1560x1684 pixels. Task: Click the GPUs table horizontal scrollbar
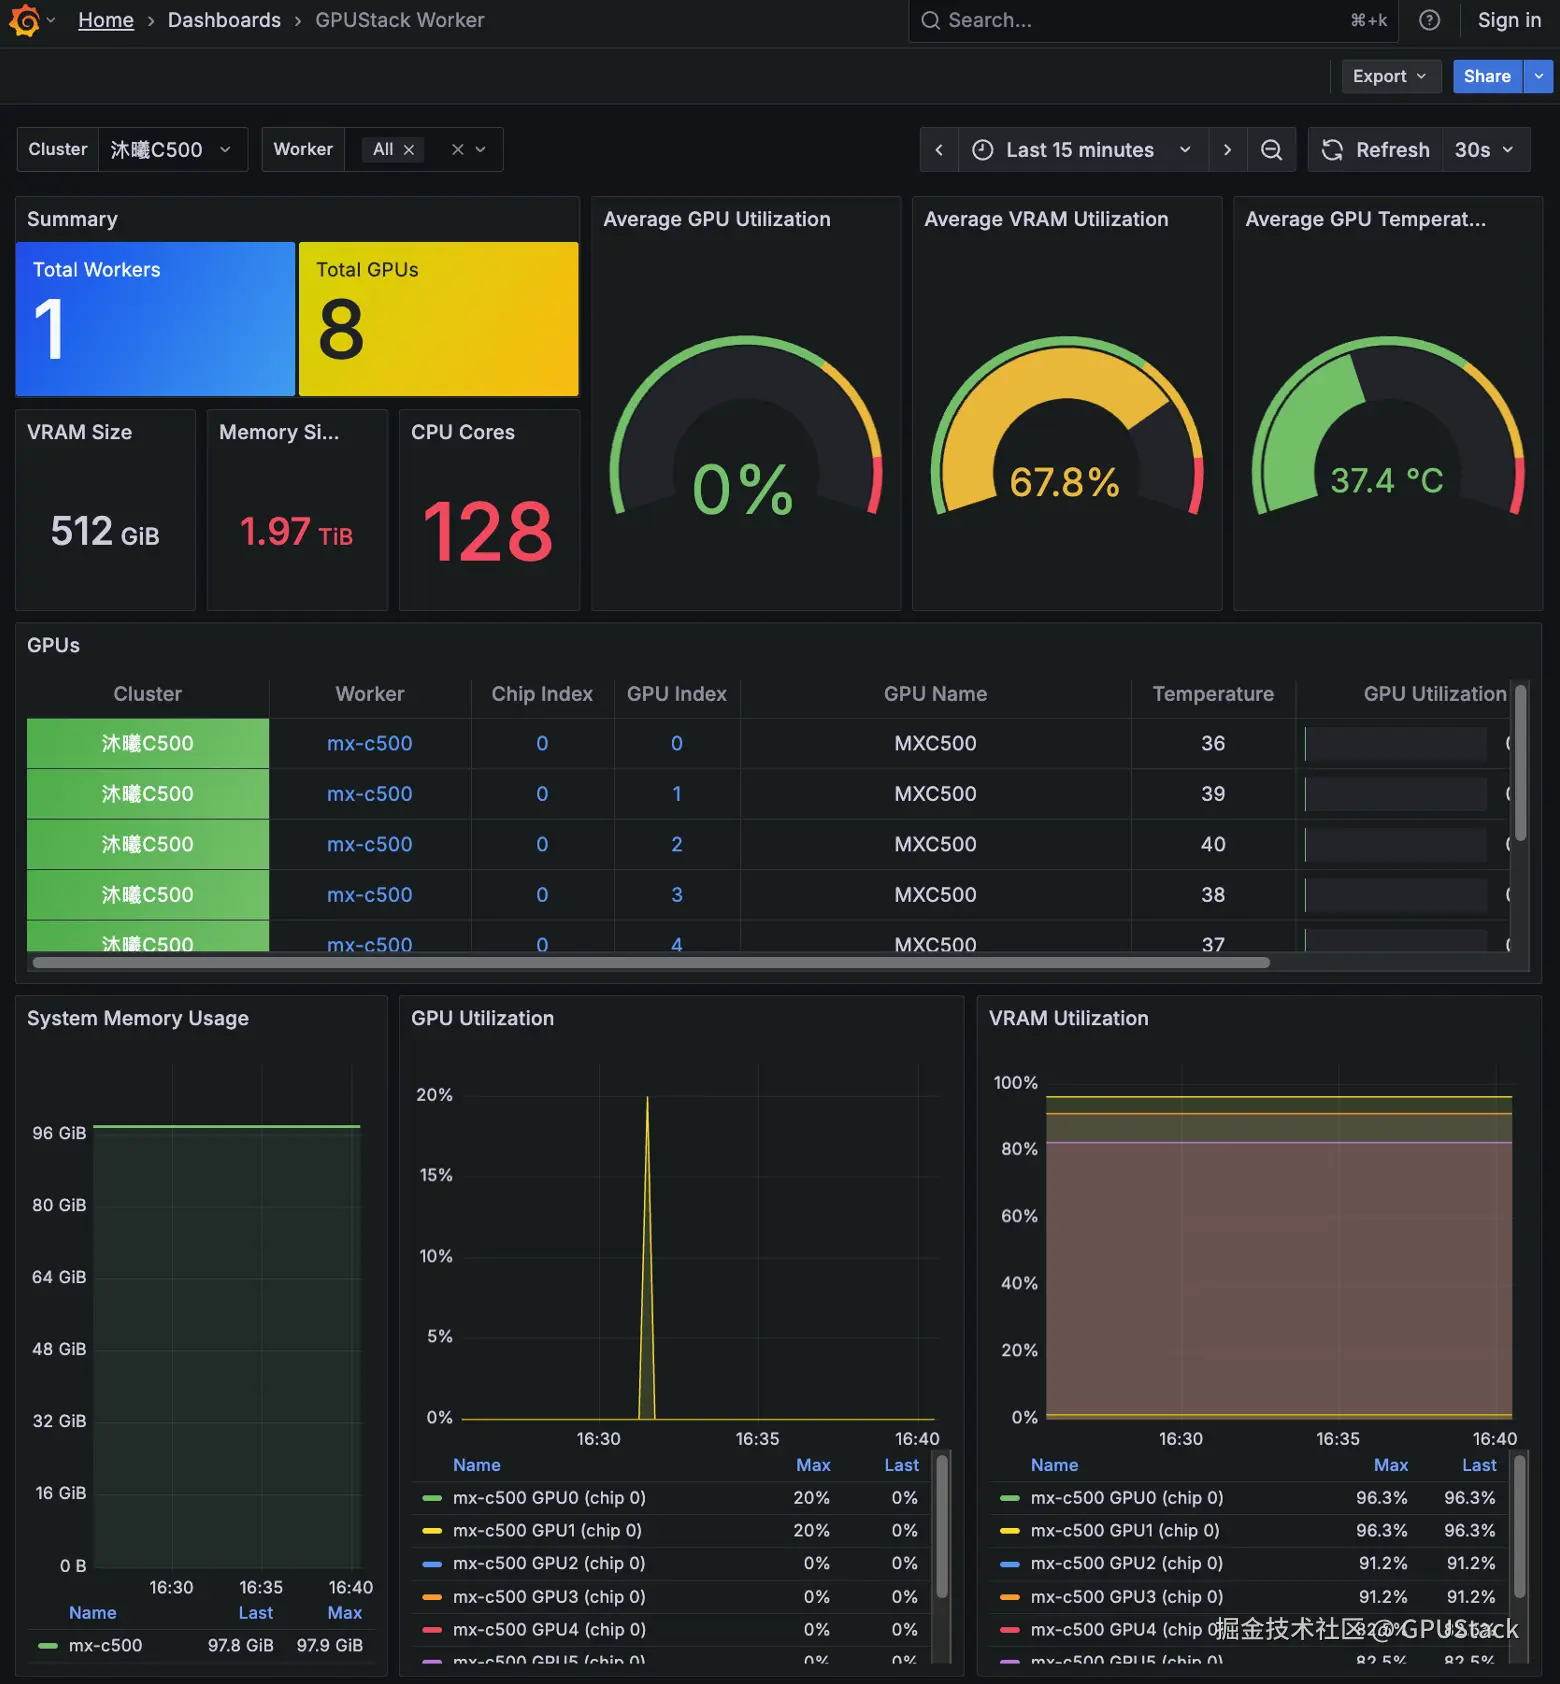point(651,962)
